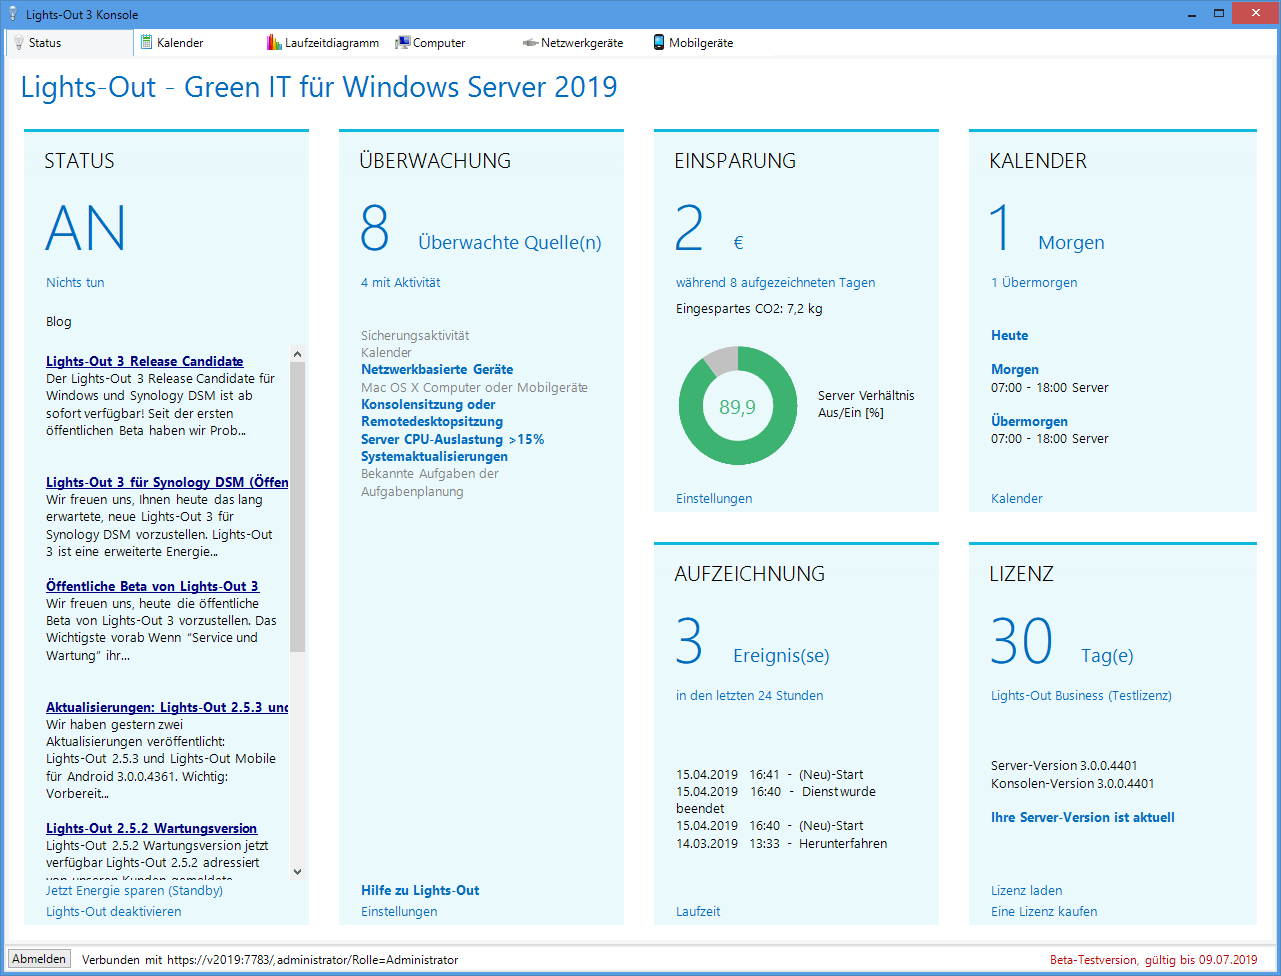Click the Abmelden button

pos(39,959)
